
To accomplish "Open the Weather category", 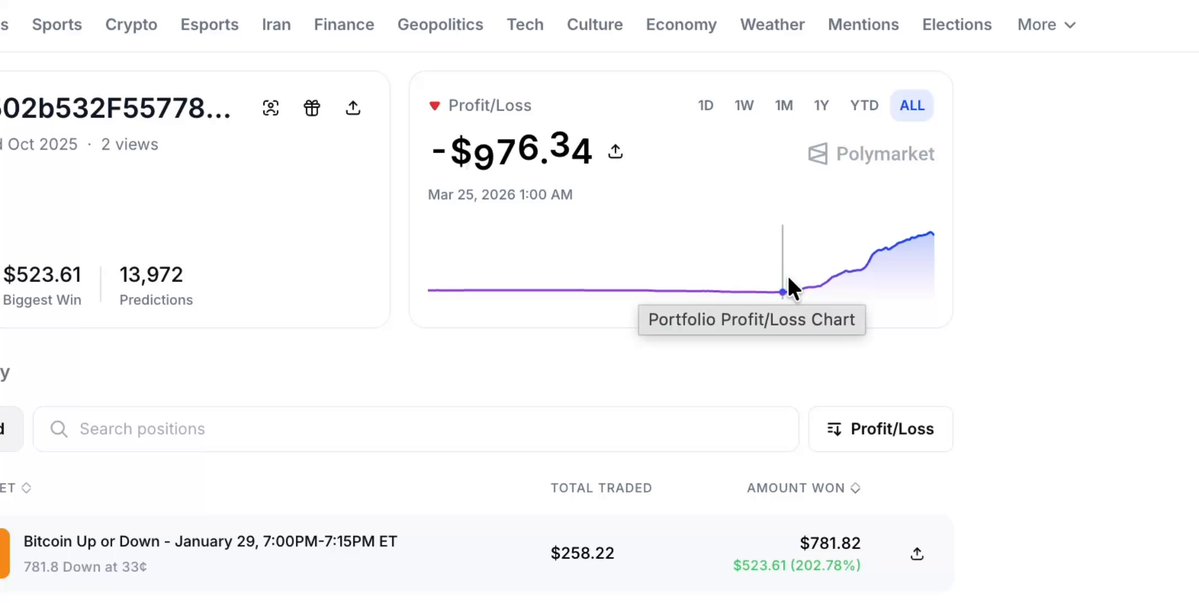I will (772, 24).
